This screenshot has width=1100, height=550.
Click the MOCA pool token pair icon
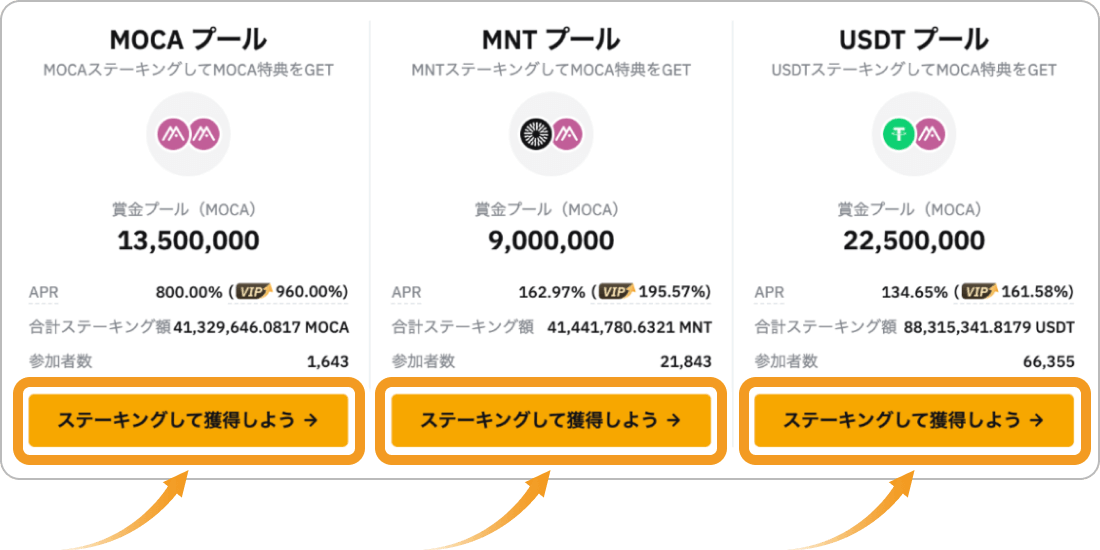(x=188, y=134)
